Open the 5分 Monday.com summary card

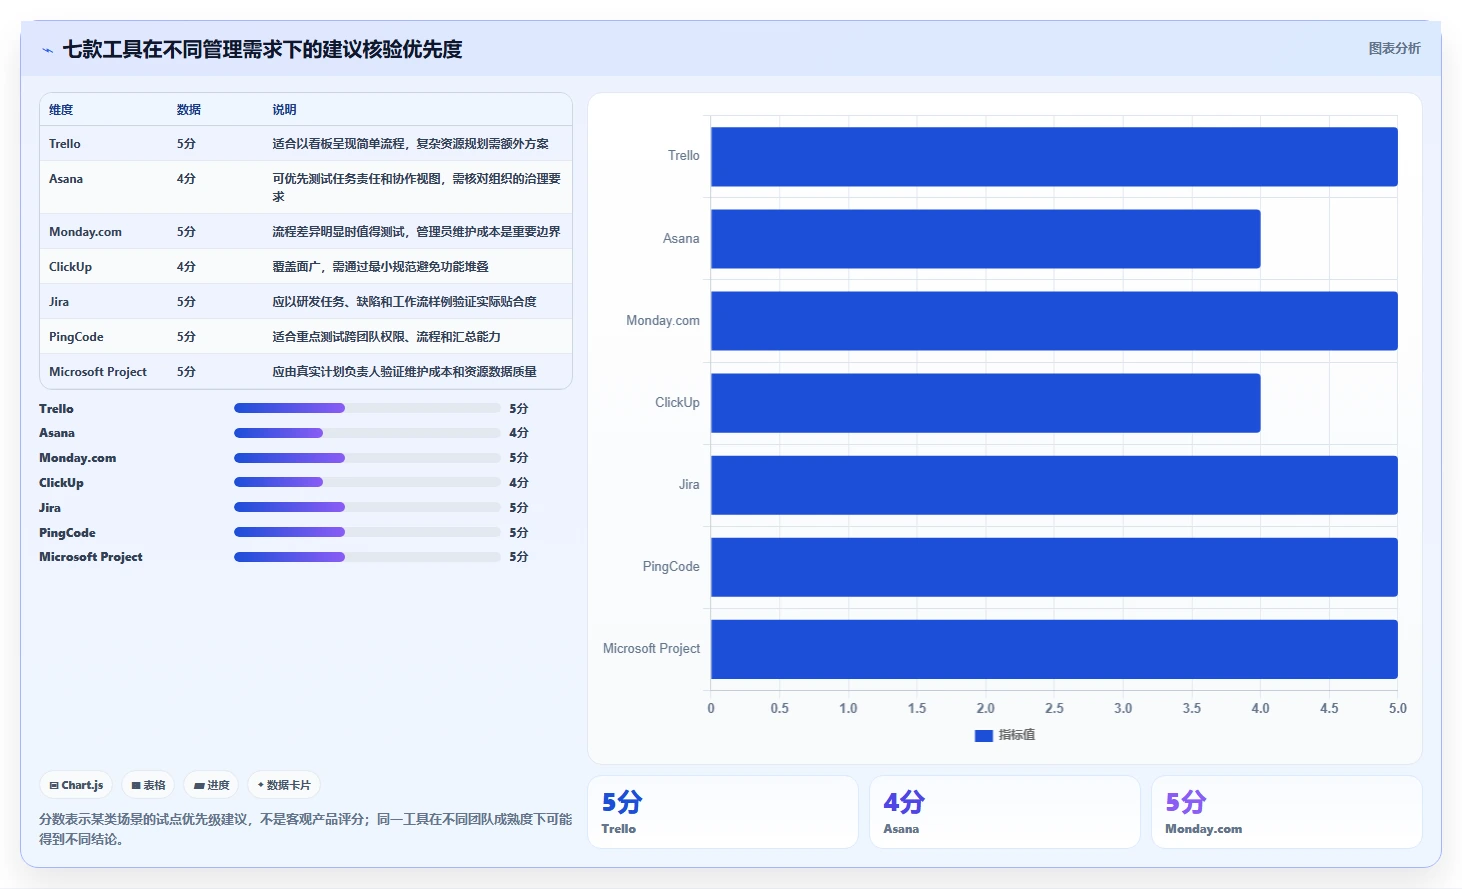1287,812
